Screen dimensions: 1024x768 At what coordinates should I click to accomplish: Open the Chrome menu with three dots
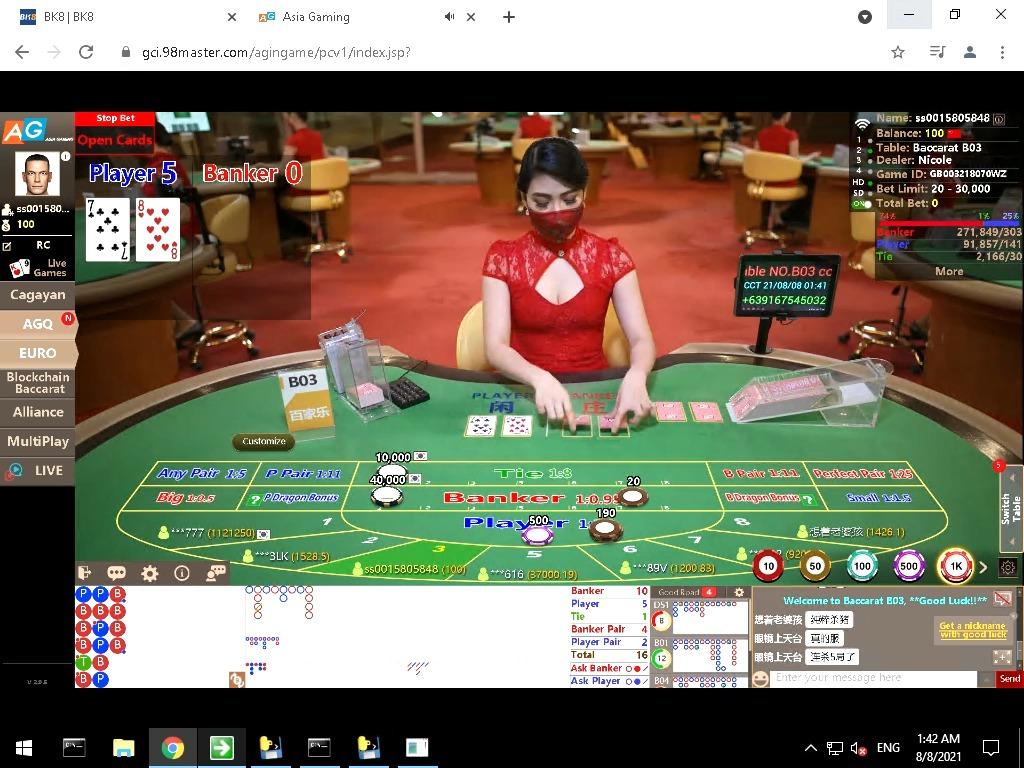(x=1002, y=52)
